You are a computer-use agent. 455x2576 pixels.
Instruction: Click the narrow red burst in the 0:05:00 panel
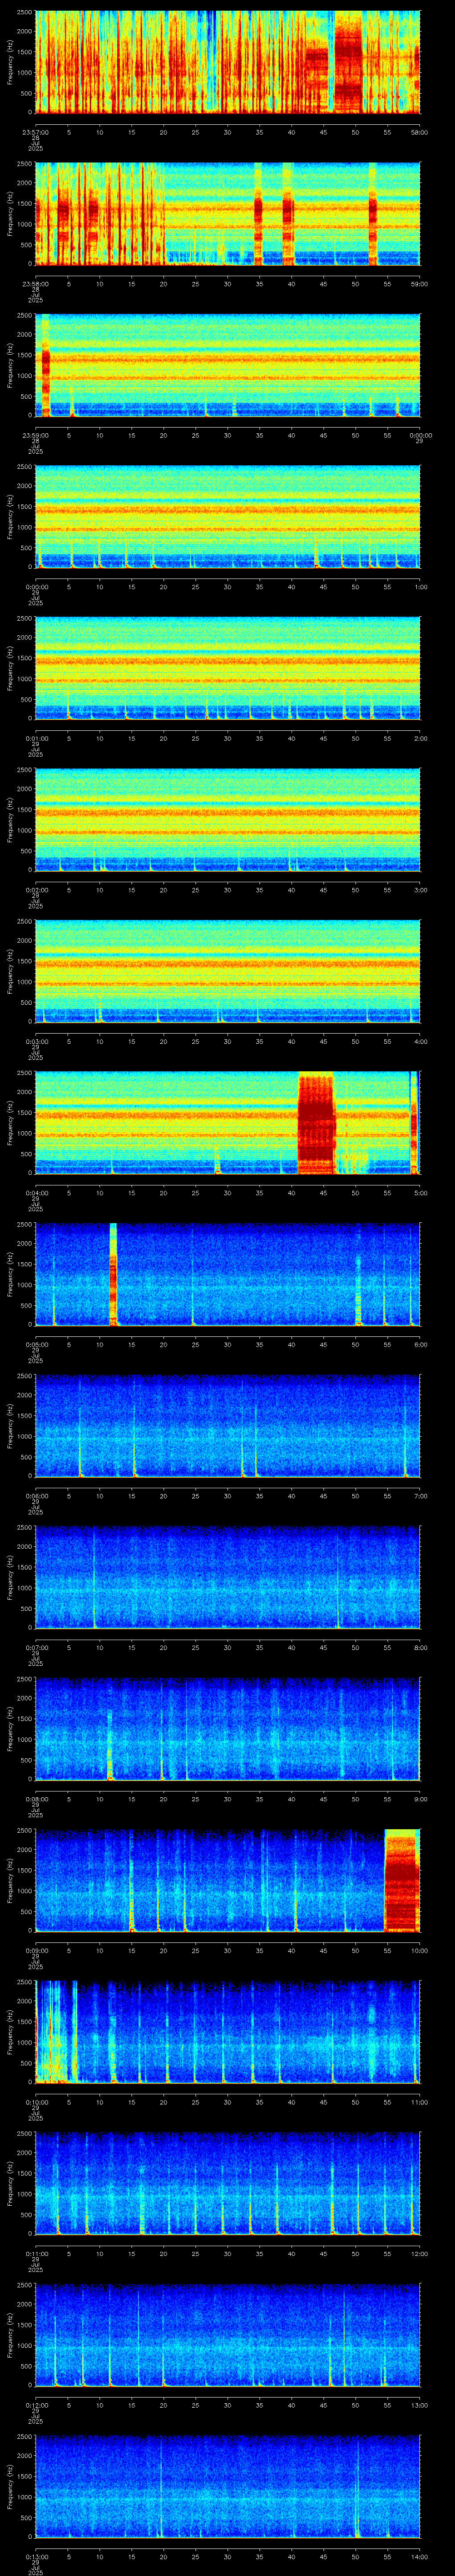[113, 1274]
